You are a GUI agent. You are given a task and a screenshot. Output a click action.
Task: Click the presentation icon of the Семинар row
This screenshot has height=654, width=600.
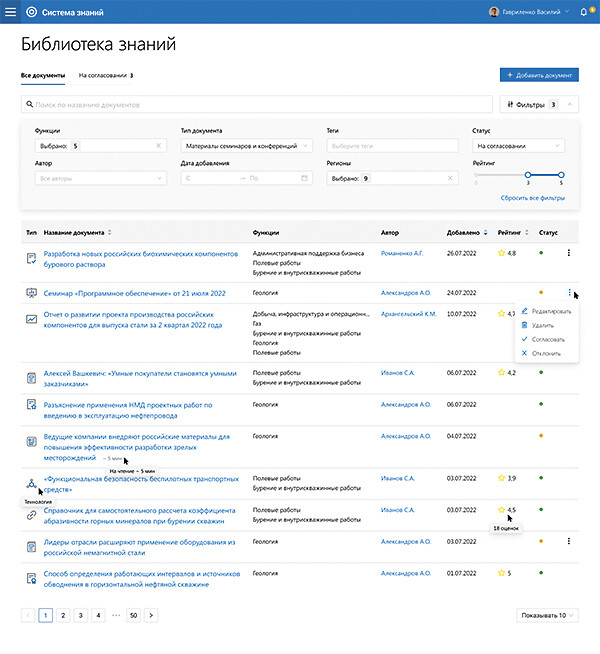tap(32, 293)
